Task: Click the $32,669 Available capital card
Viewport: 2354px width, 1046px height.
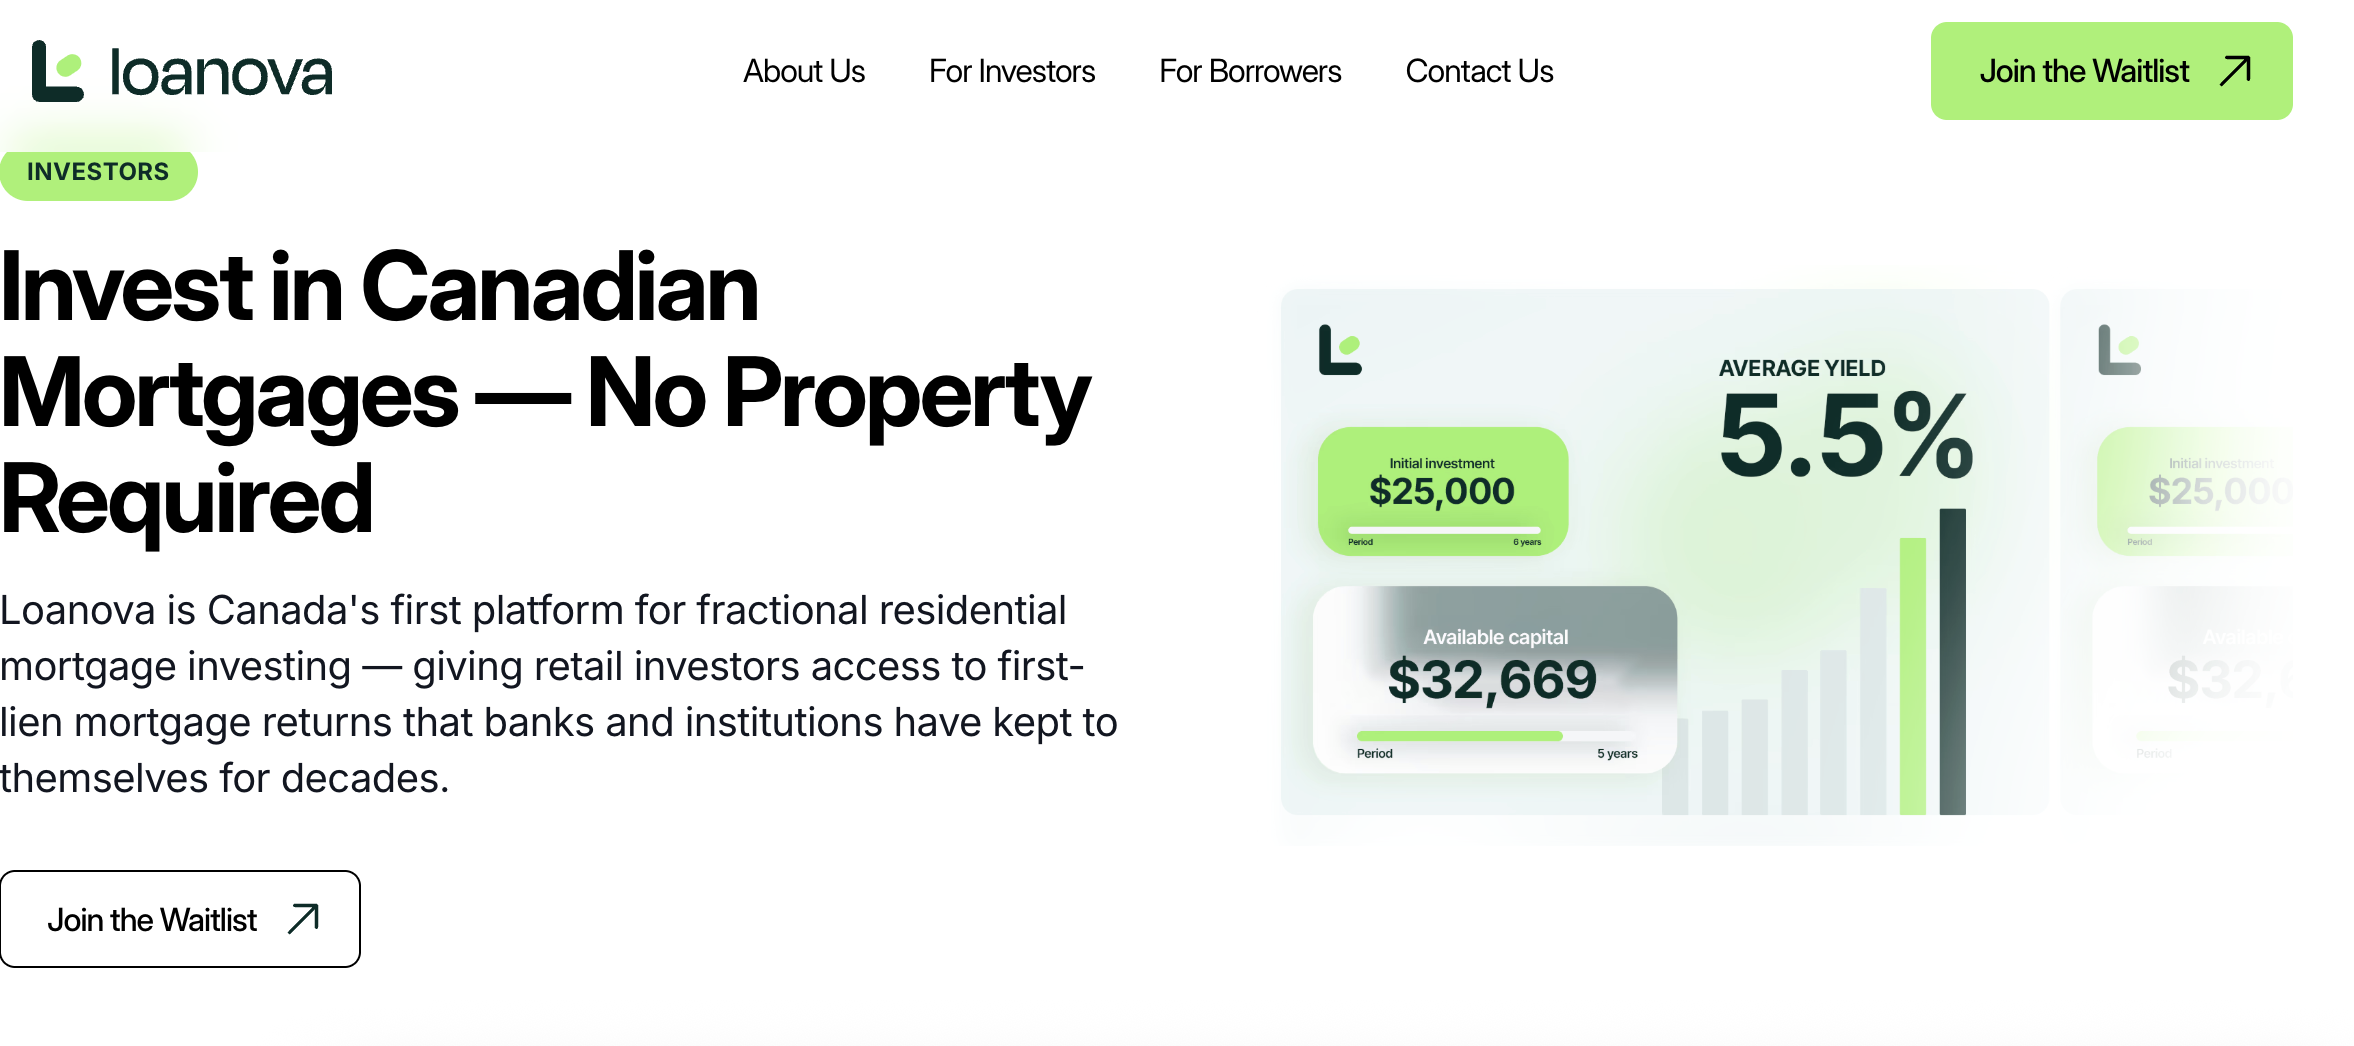Action: coord(1494,679)
